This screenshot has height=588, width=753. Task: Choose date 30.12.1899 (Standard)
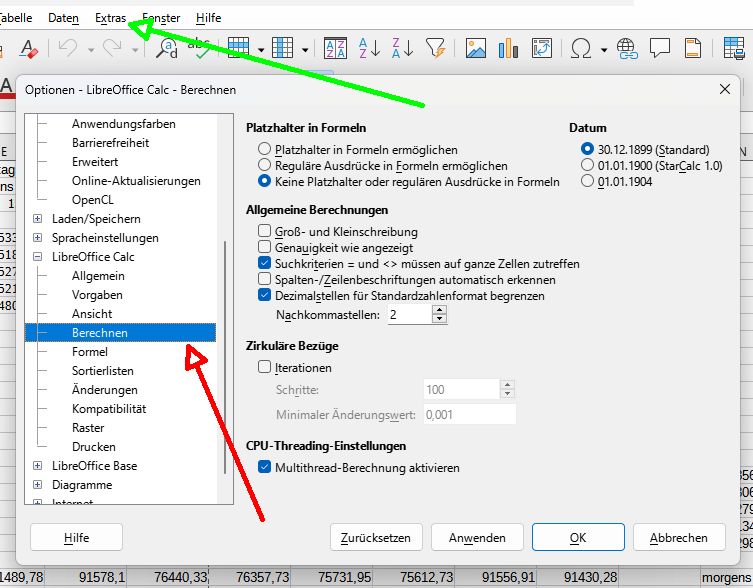(587, 148)
